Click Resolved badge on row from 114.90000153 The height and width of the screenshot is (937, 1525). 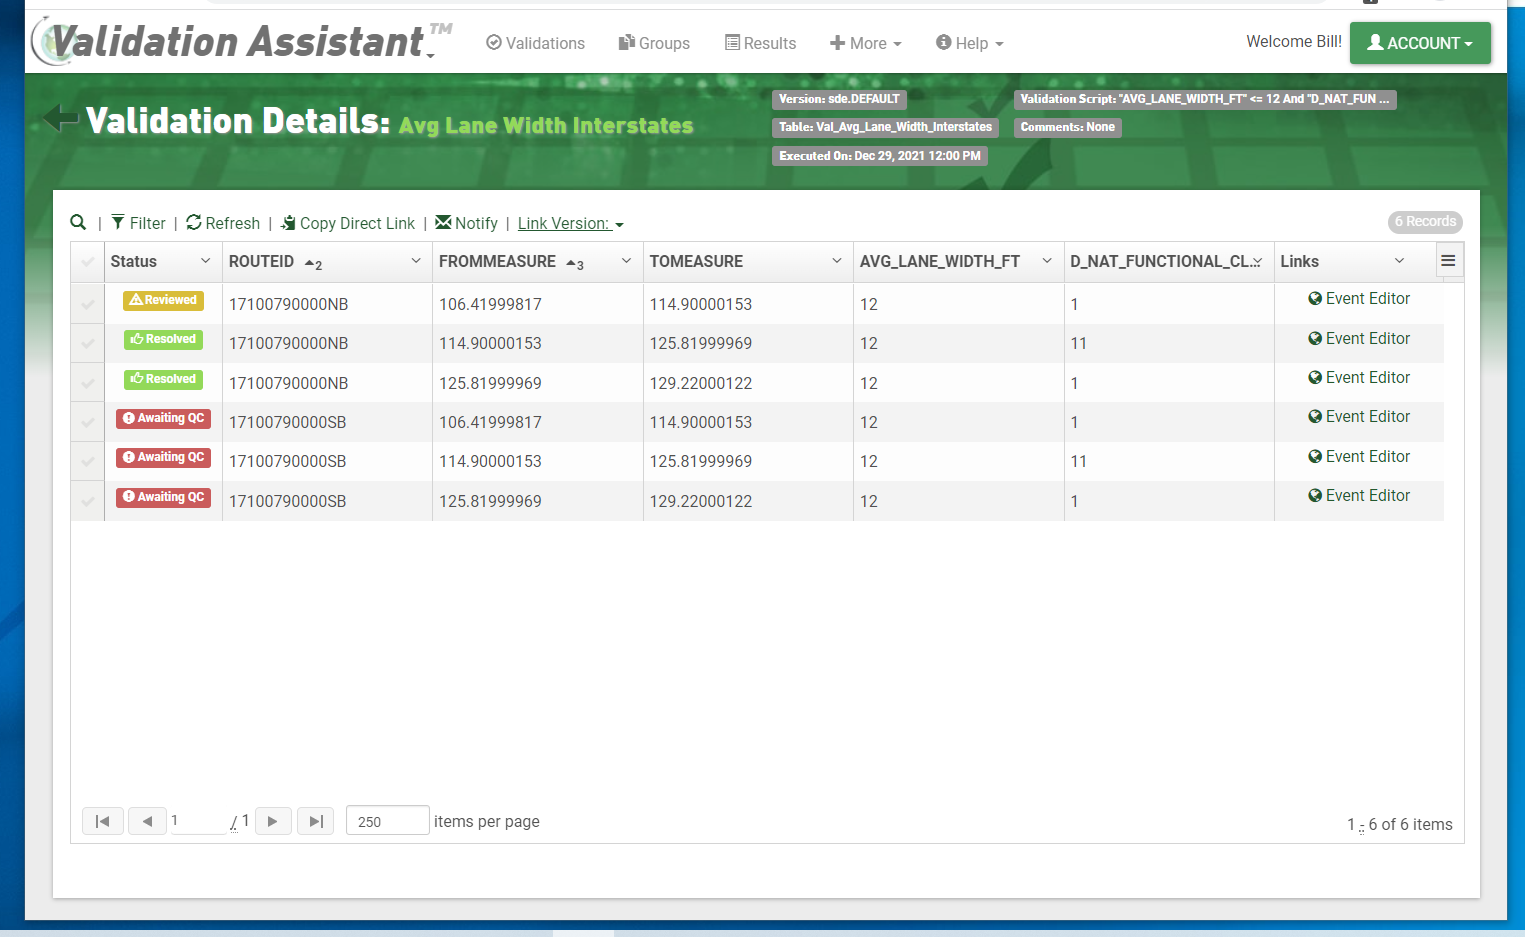163,339
